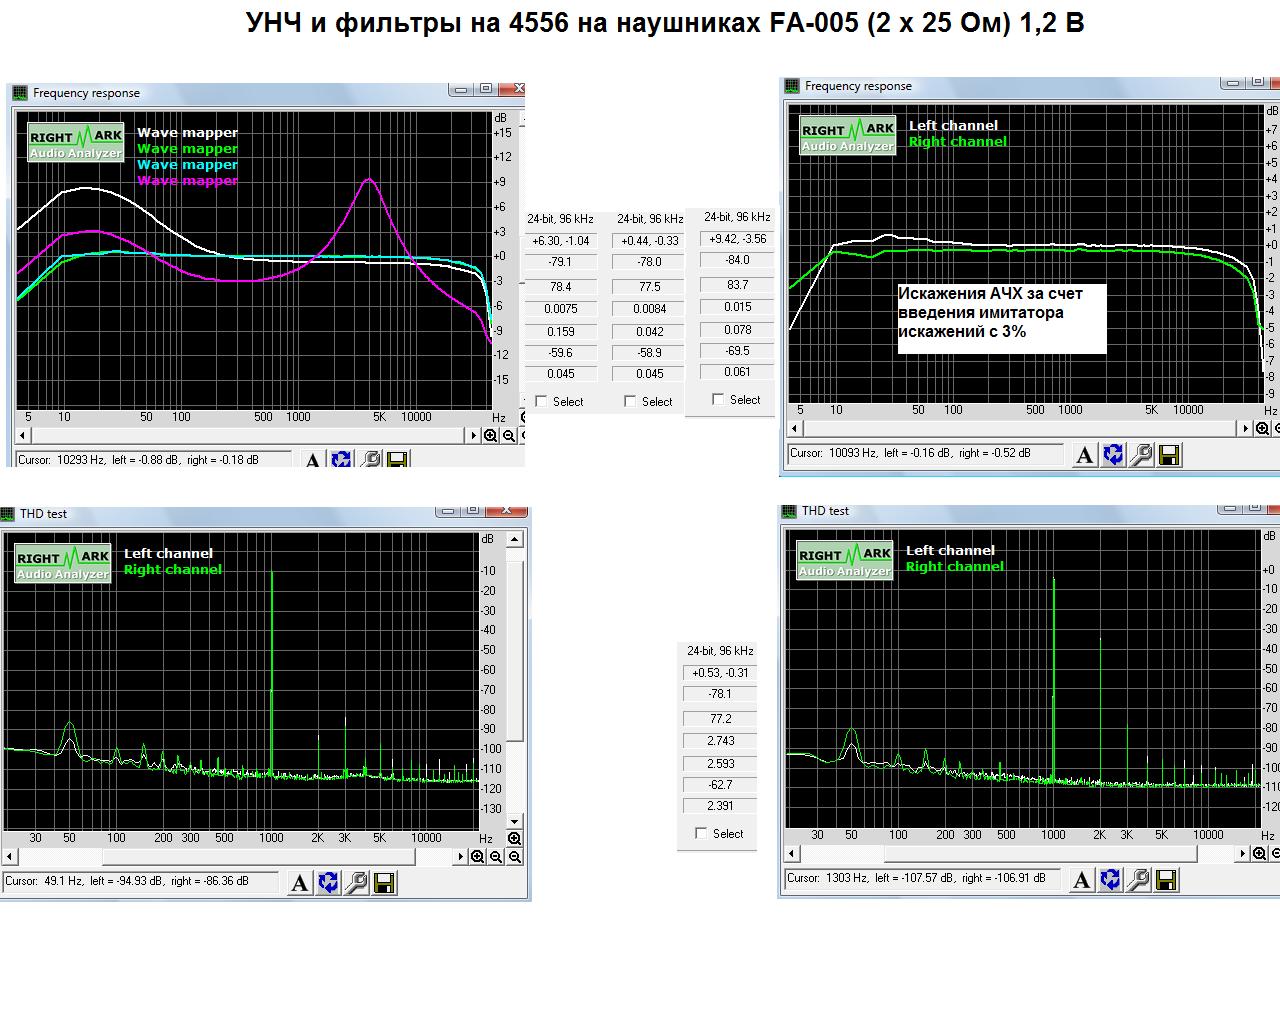The width and height of the screenshot is (1280, 1024).
Task: Click the value cell '83.7'
Action: coord(738,285)
